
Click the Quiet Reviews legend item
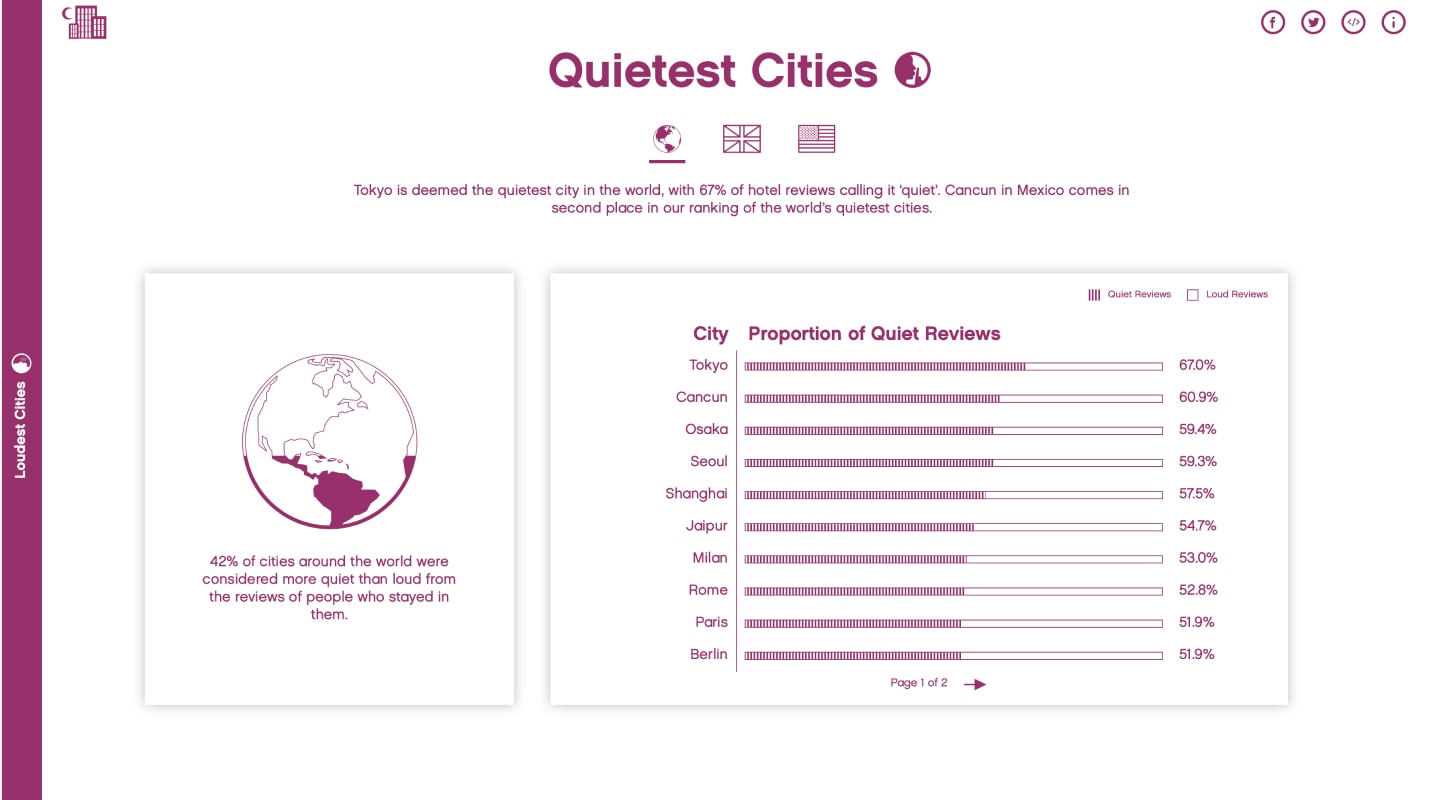click(x=1129, y=294)
